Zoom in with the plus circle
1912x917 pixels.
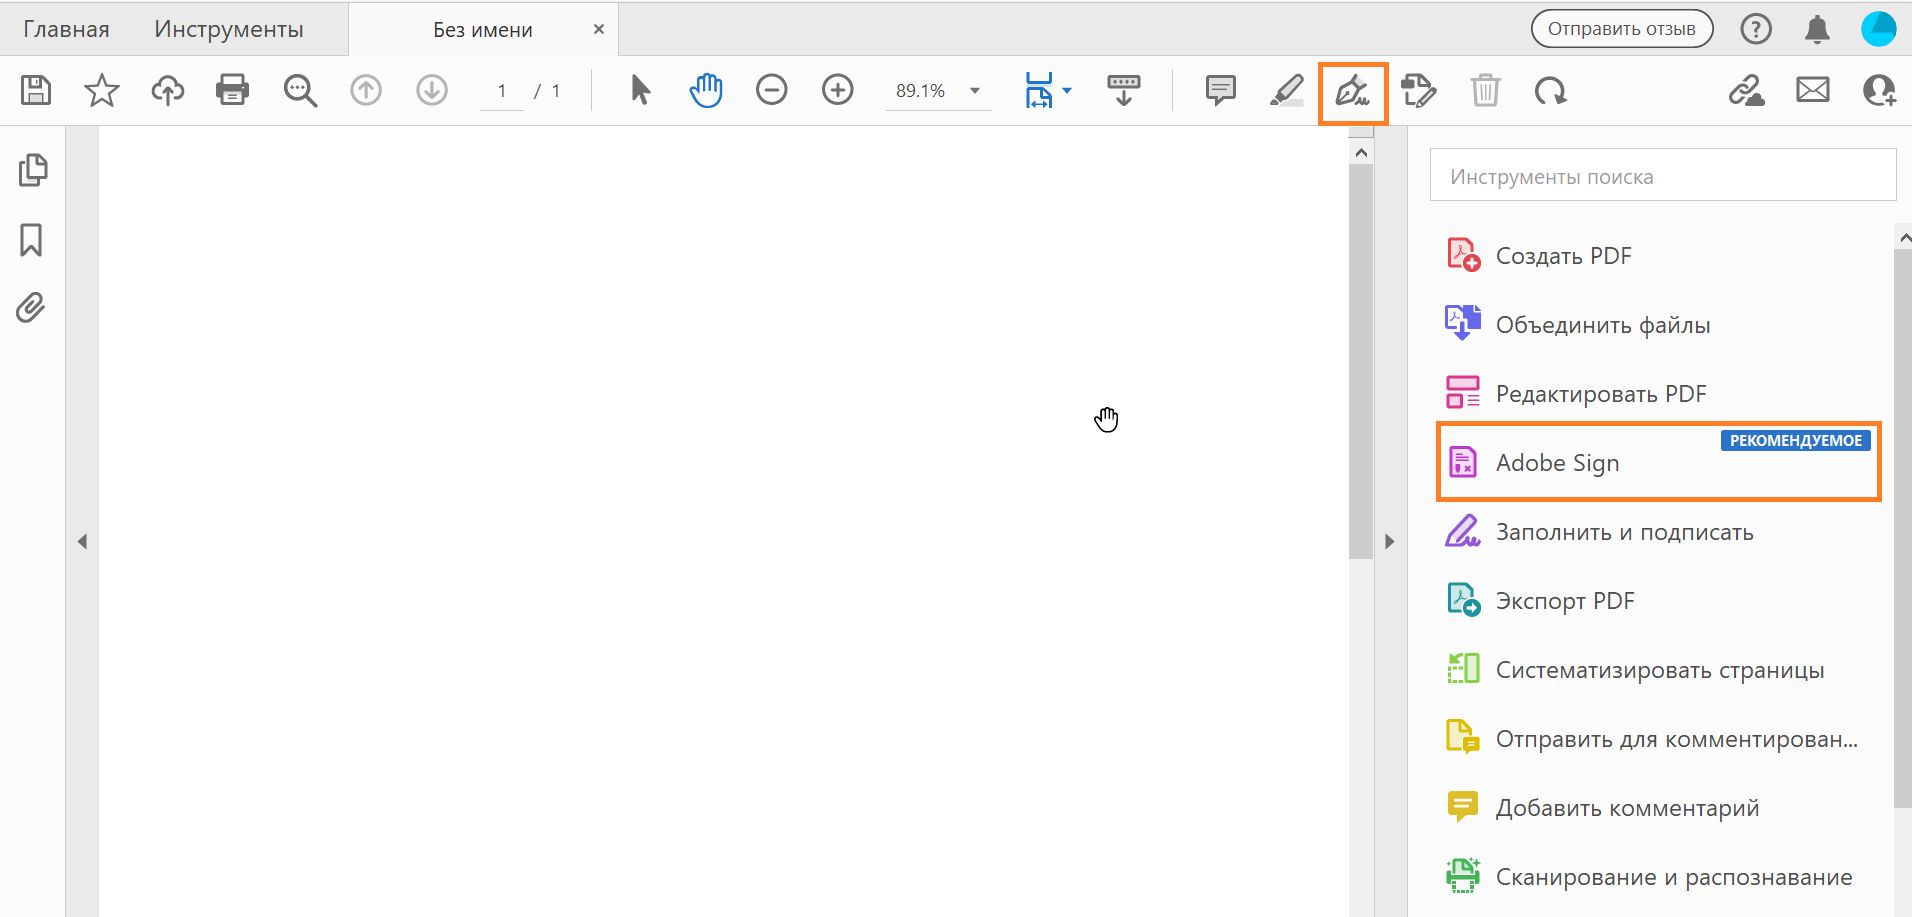(x=838, y=90)
